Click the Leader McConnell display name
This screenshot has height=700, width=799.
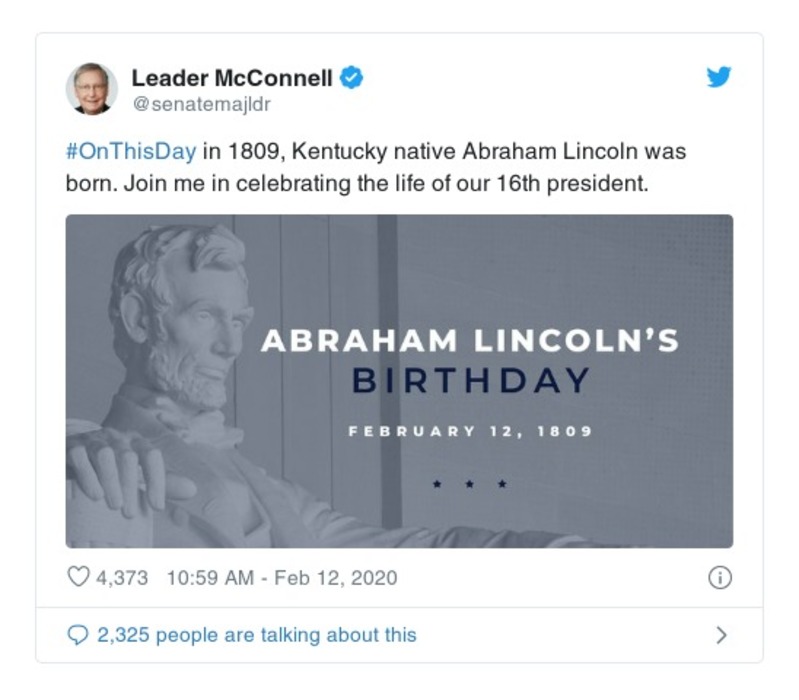point(231,78)
